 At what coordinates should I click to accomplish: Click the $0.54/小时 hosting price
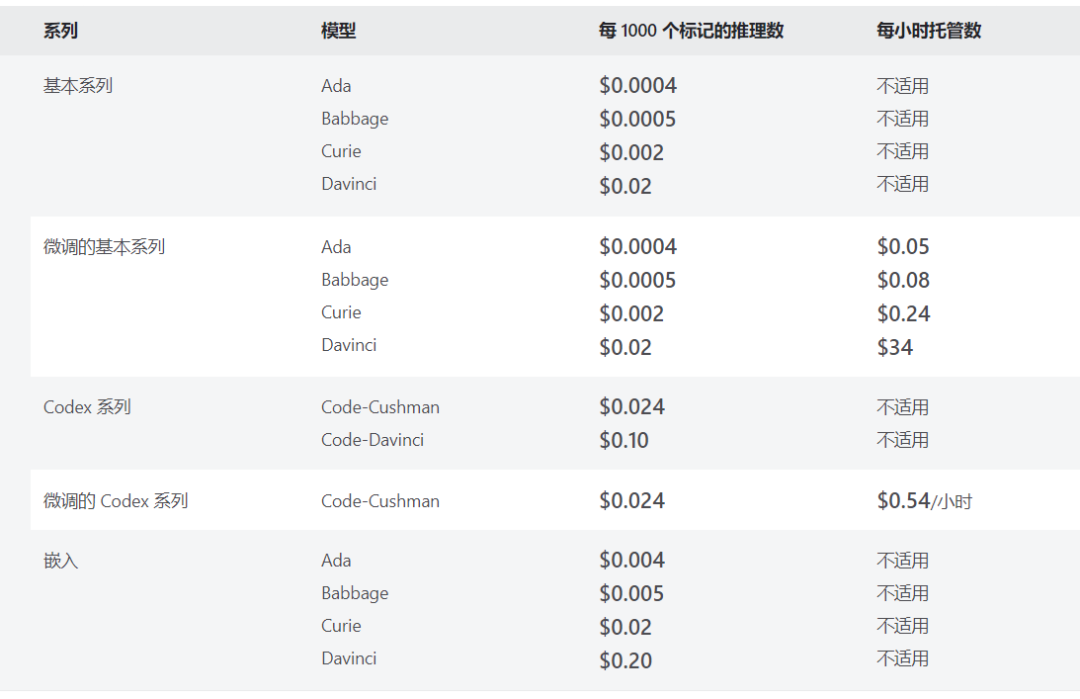click(924, 501)
